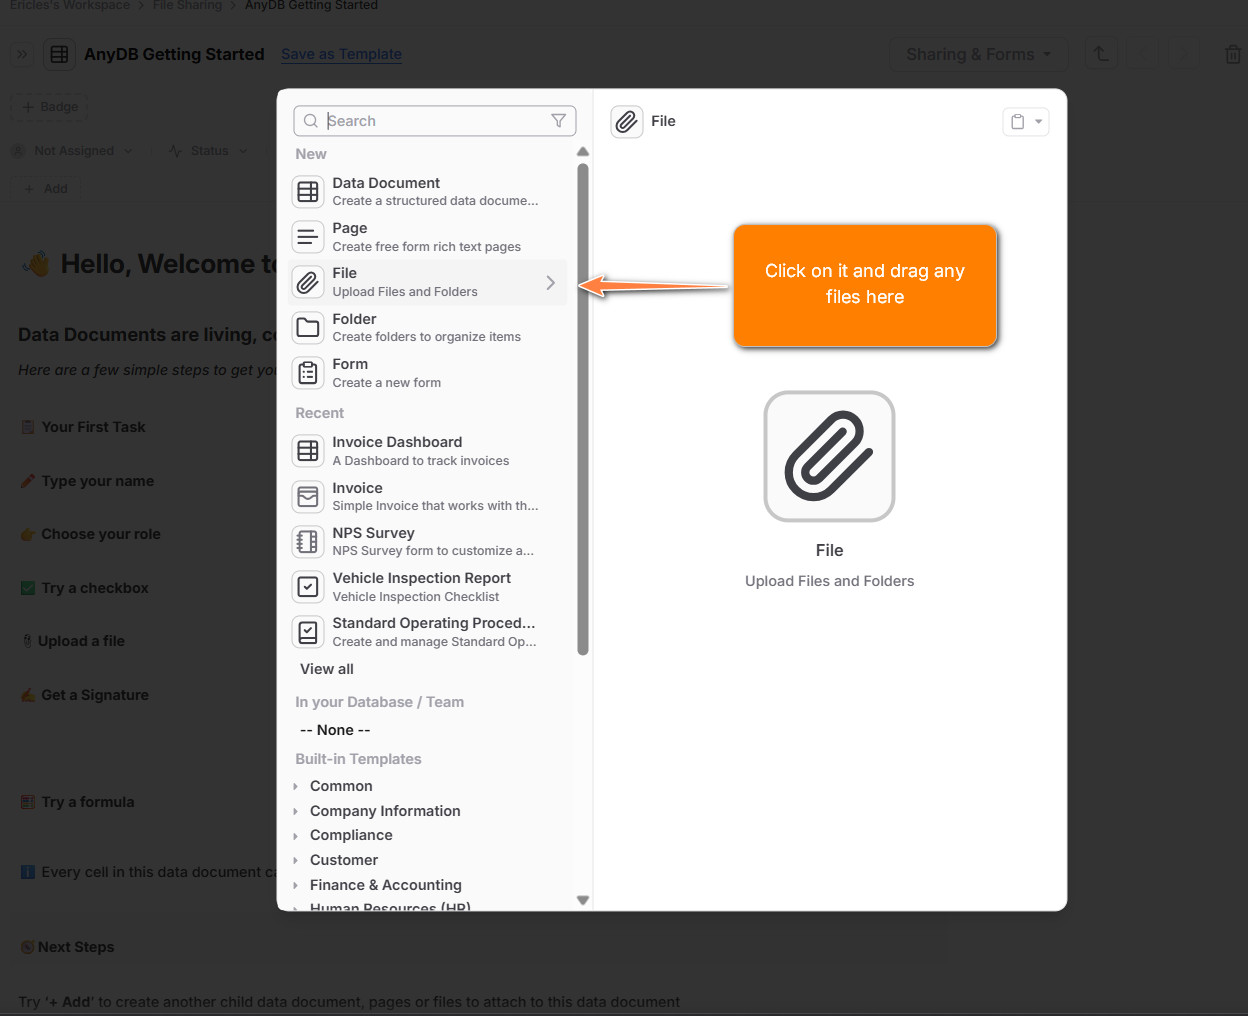
Task: Click 'Vehicle Inspection Checklist' description text
Action: point(416,597)
